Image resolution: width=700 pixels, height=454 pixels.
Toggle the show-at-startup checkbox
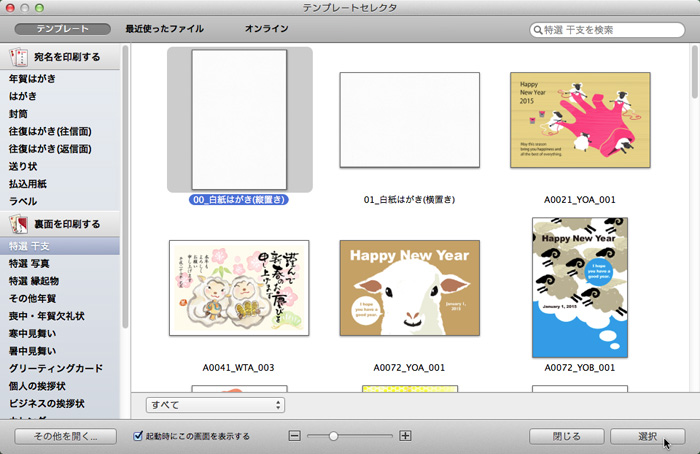tap(139, 436)
